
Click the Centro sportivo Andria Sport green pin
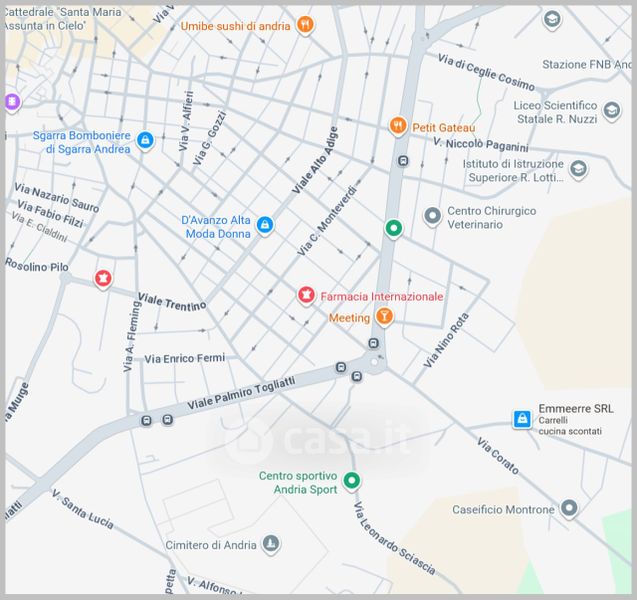coord(351,482)
